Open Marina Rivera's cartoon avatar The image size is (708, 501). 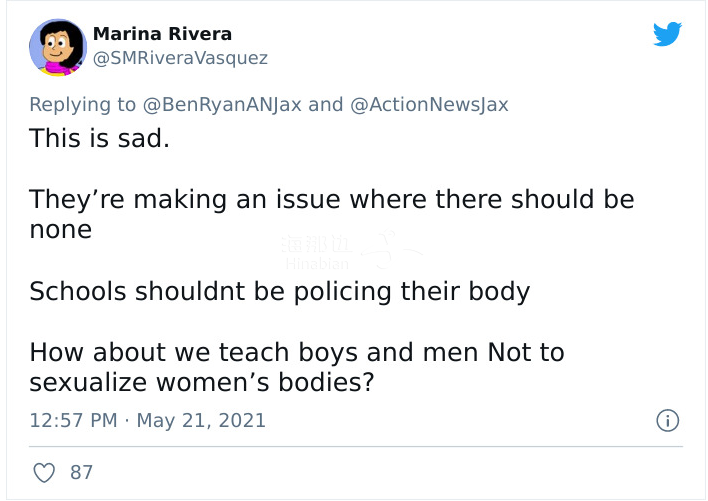(58, 47)
